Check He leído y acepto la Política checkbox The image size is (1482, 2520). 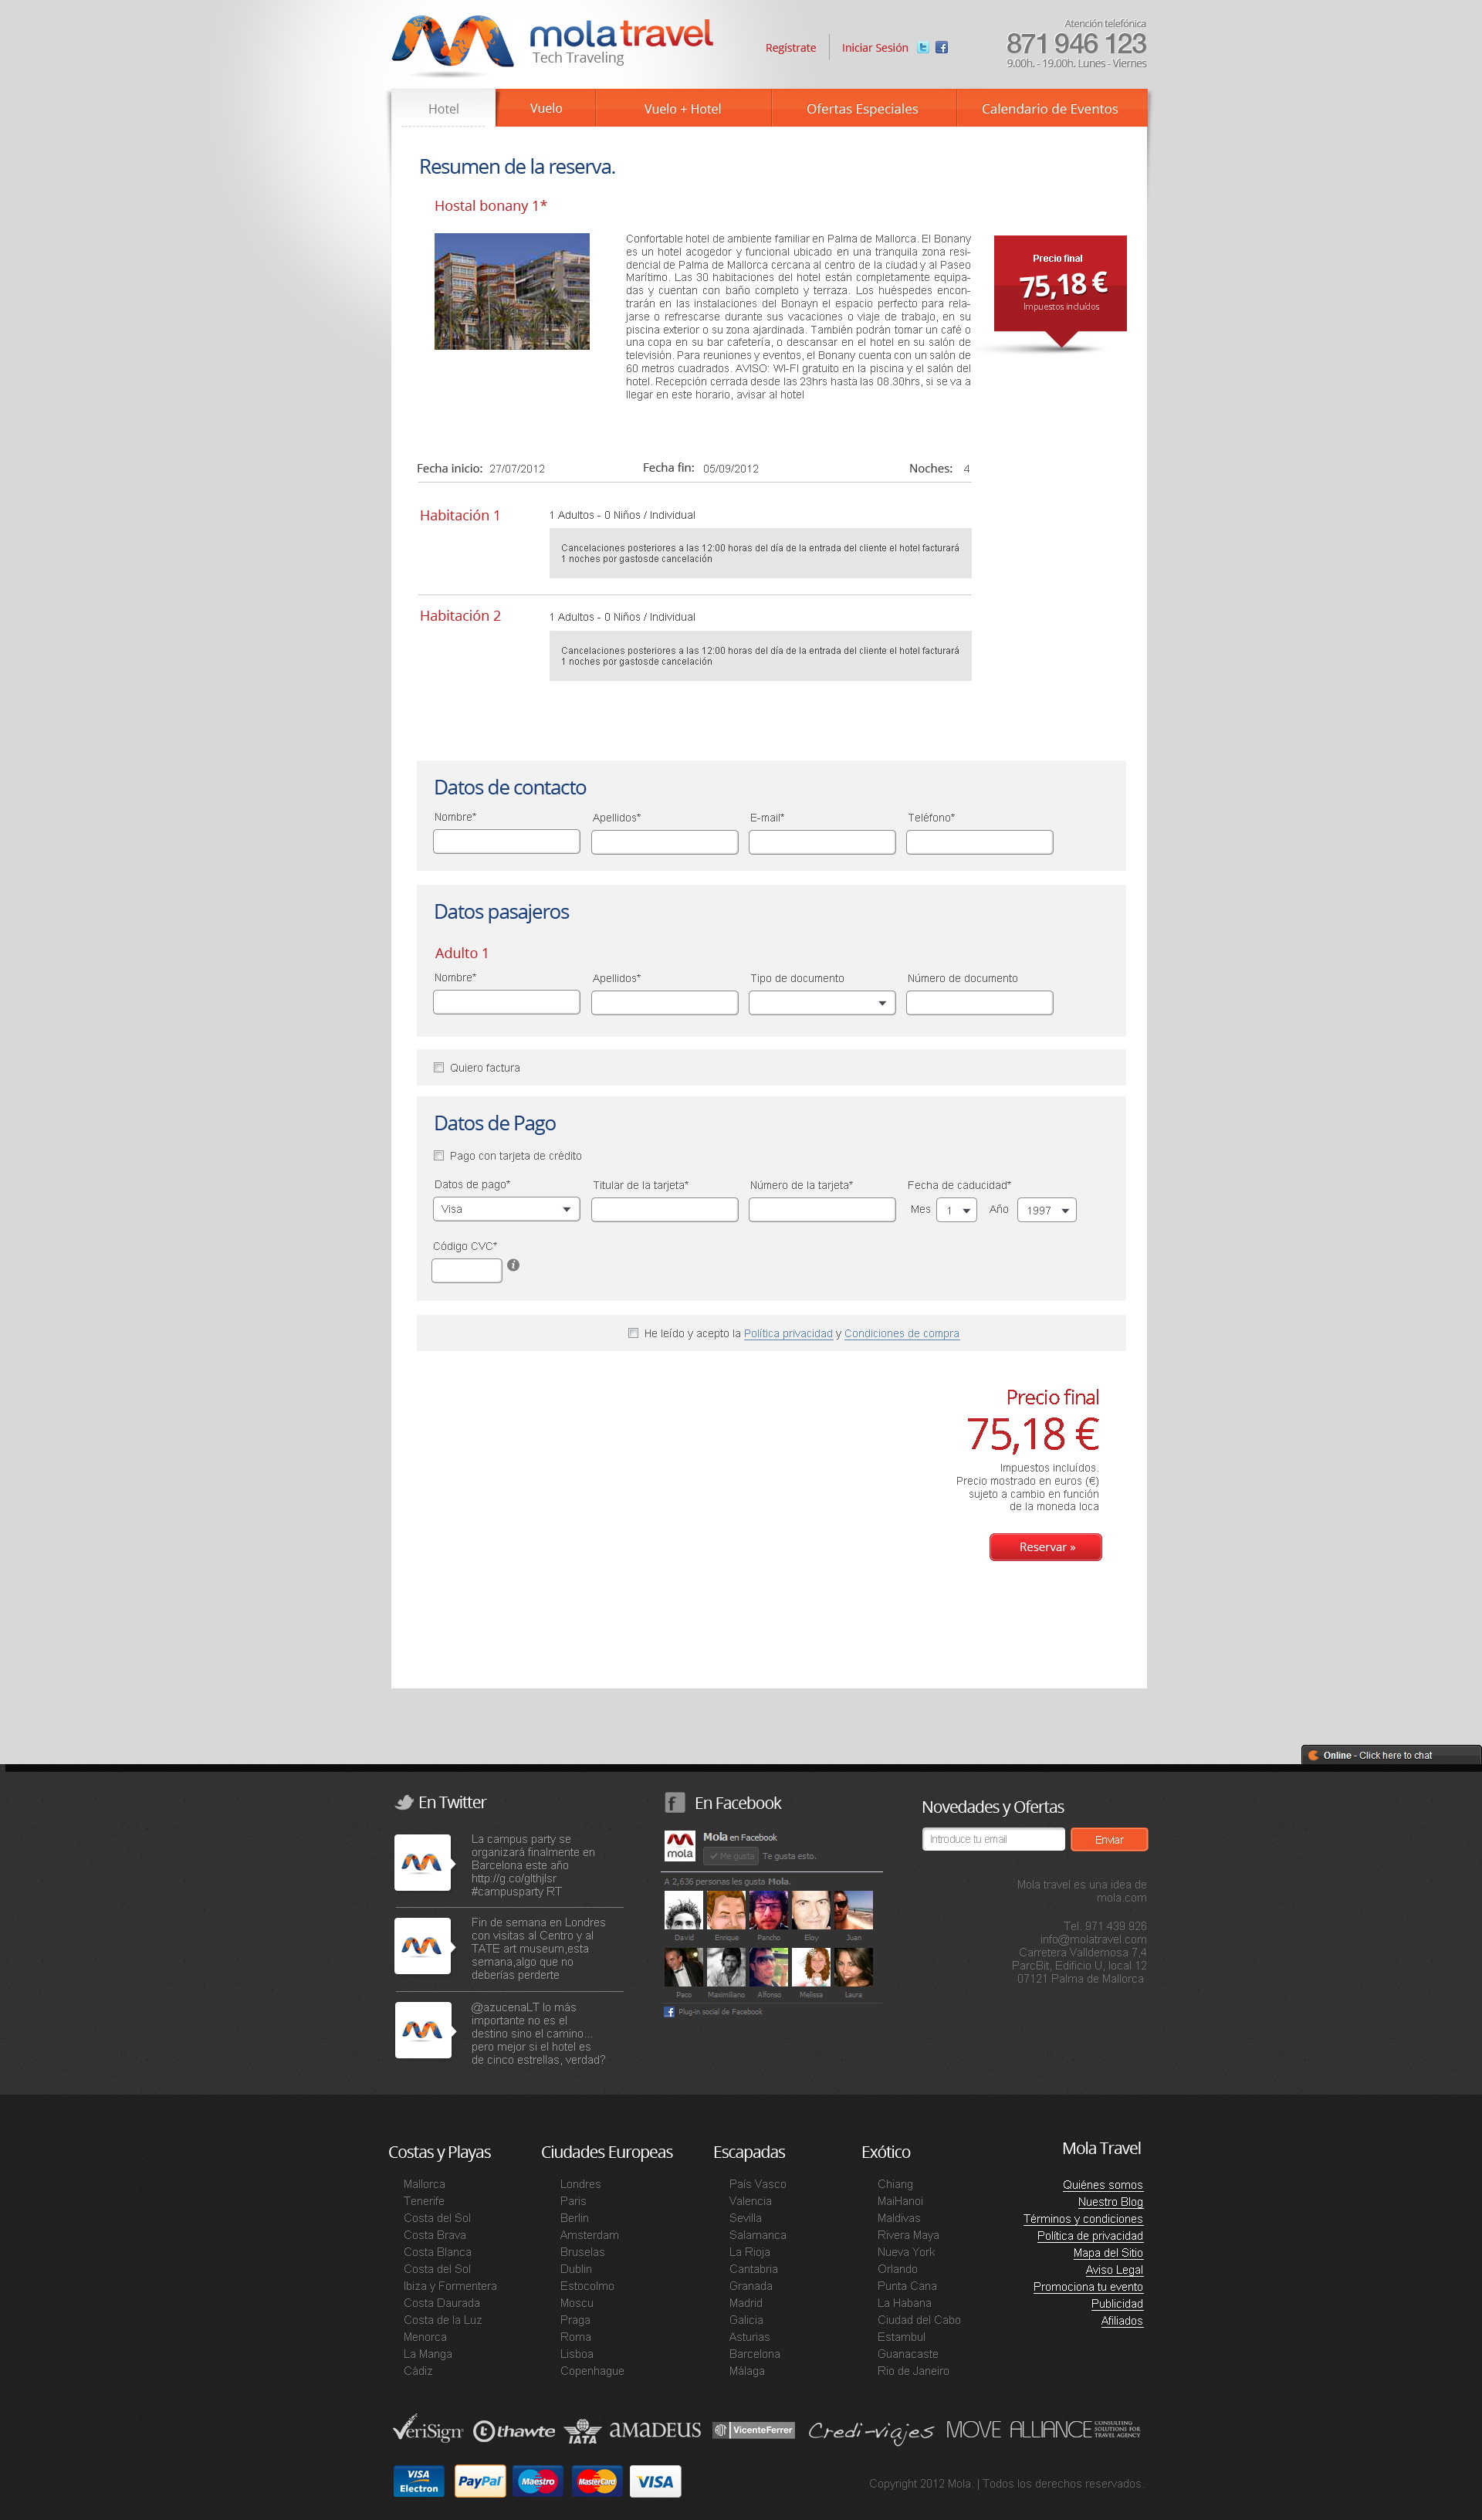[x=634, y=1334]
